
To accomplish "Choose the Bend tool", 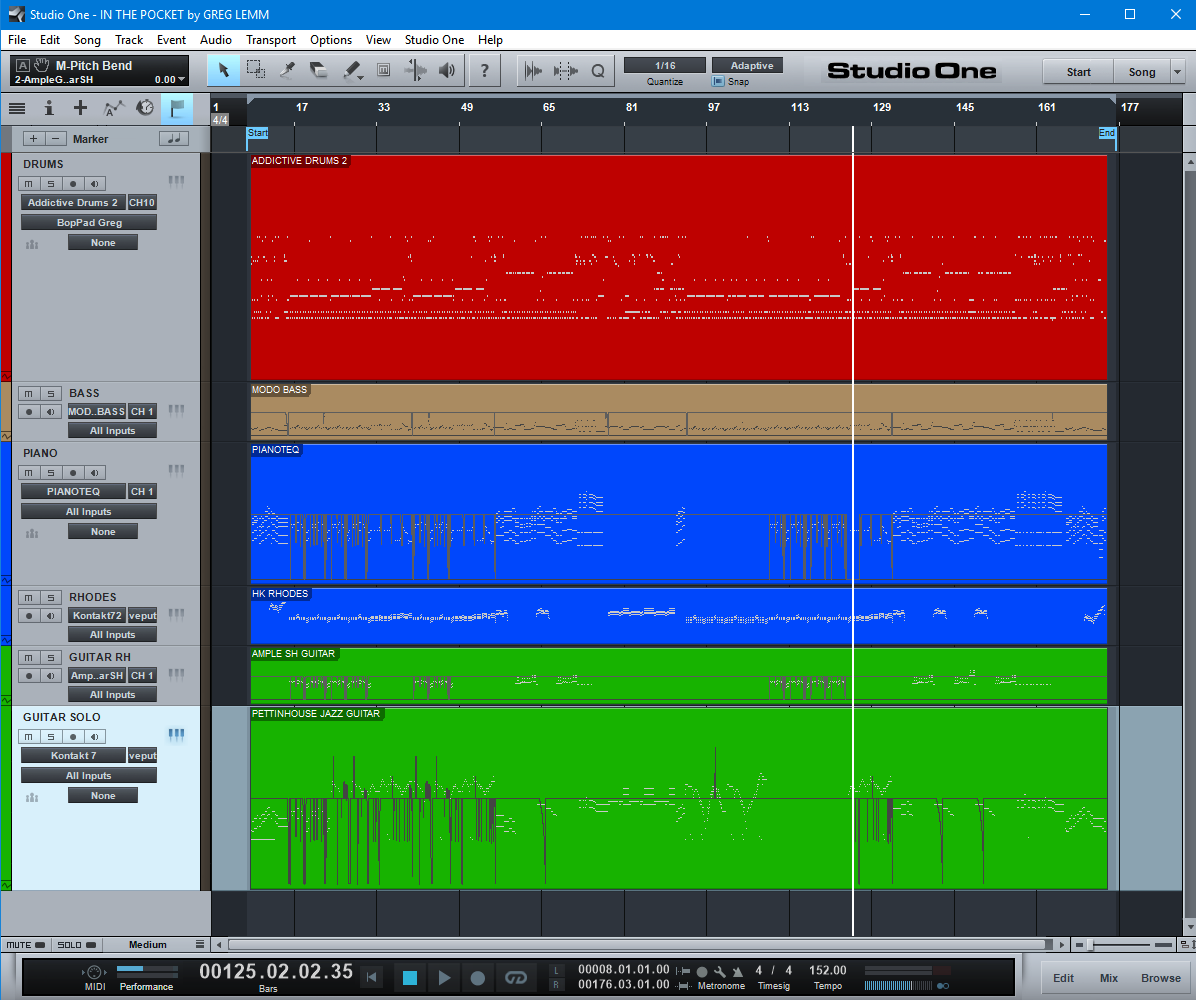I will click(416, 71).
